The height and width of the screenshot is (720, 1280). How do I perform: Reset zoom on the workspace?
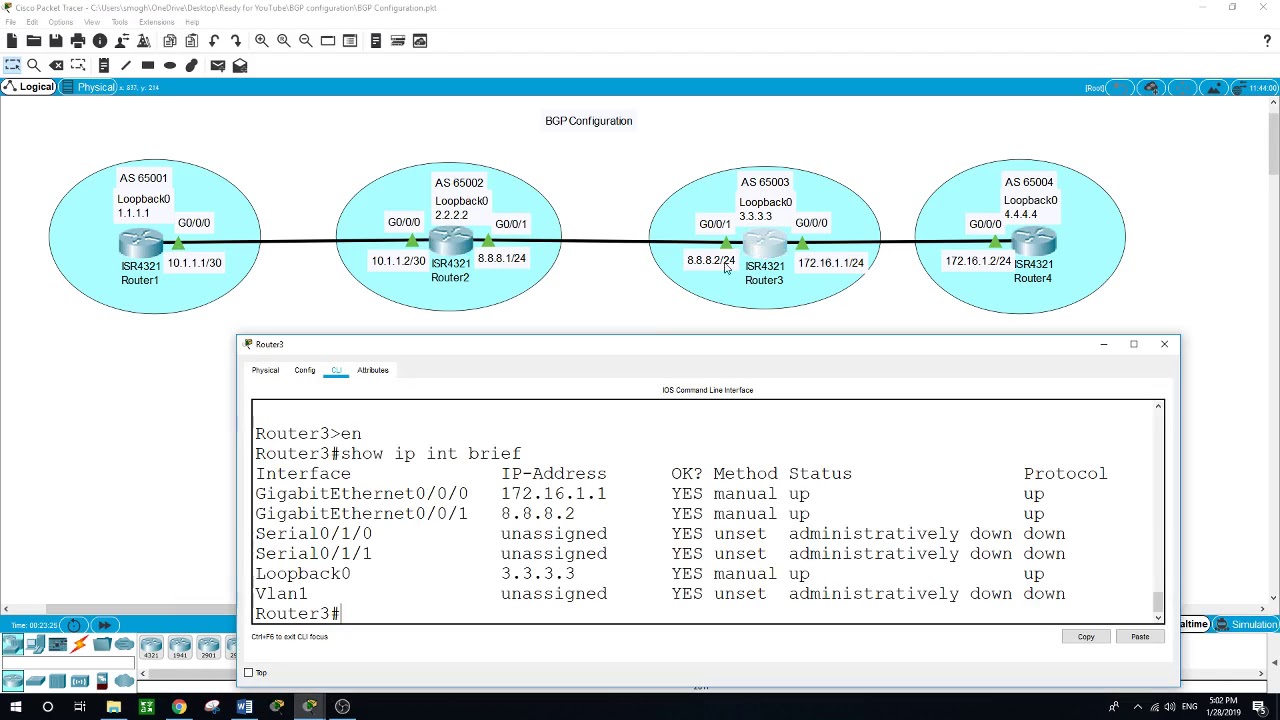click(284, 41)
